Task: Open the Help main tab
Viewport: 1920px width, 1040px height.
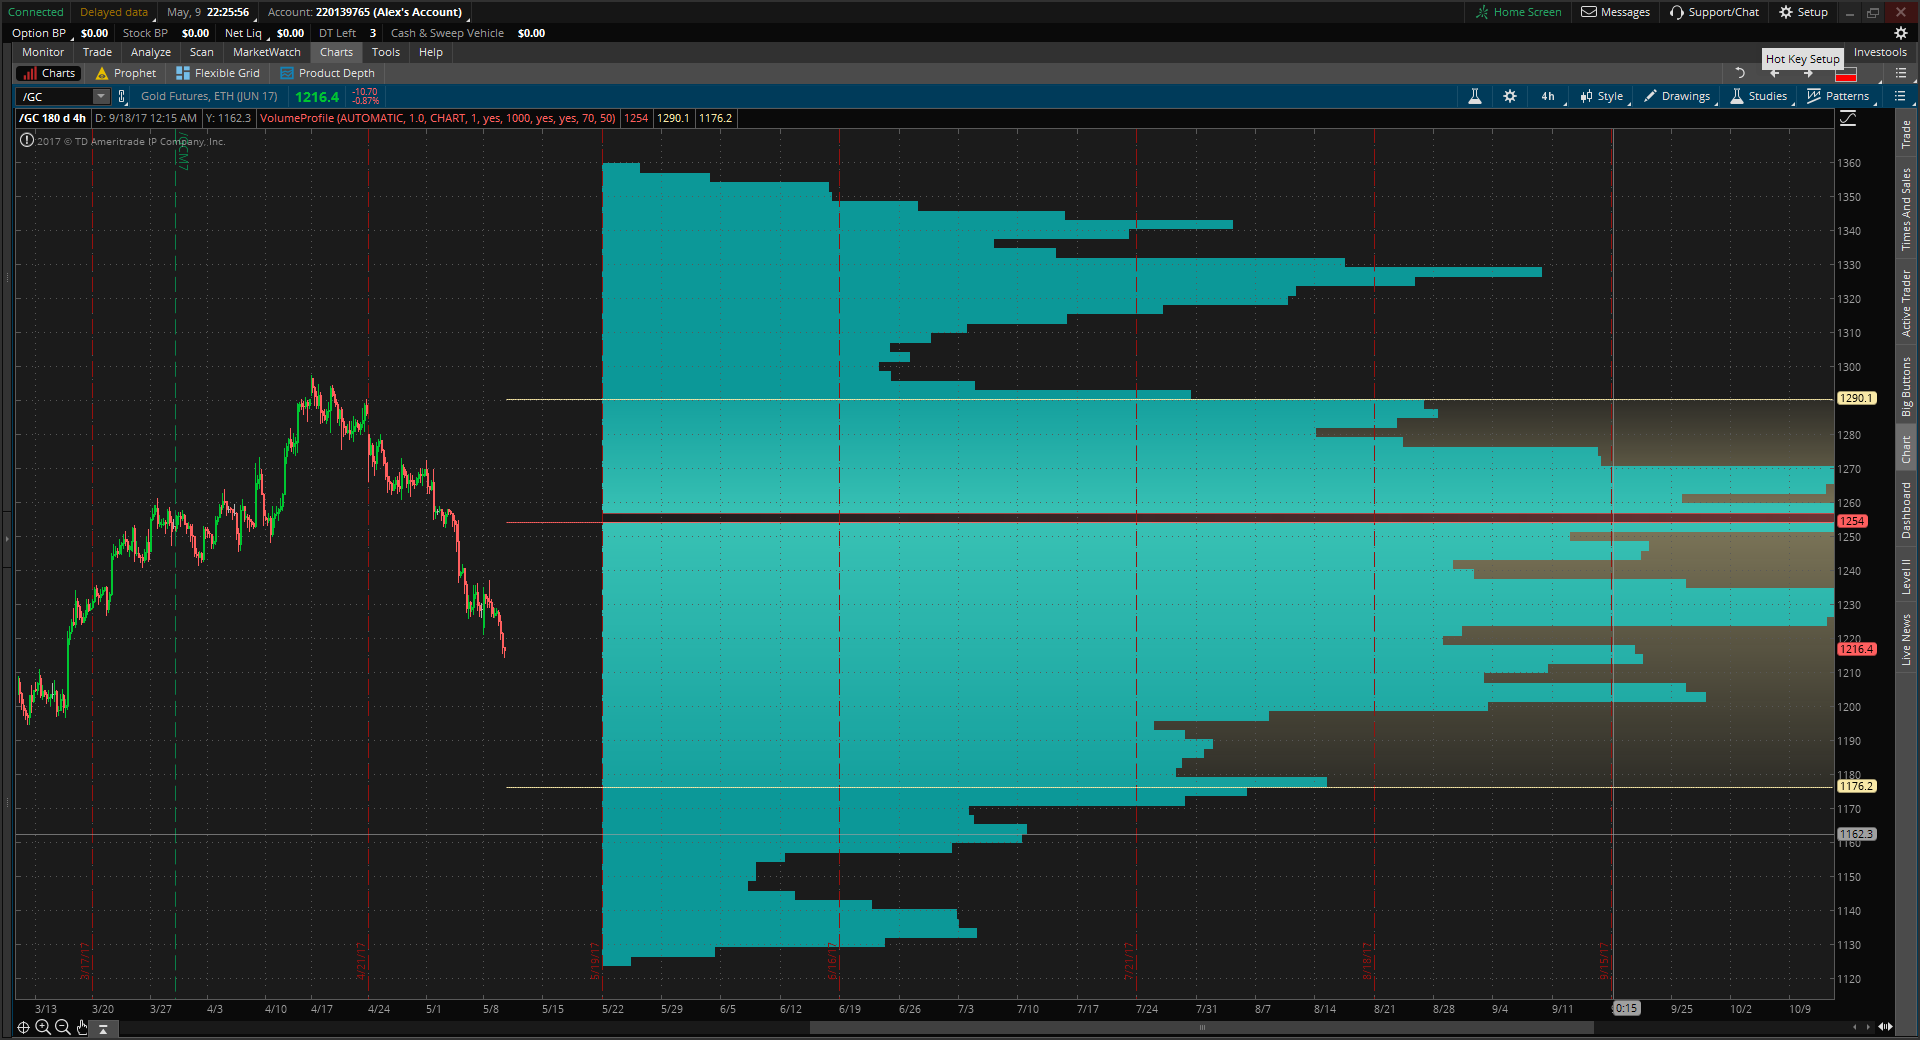Action: coord(431,52)
